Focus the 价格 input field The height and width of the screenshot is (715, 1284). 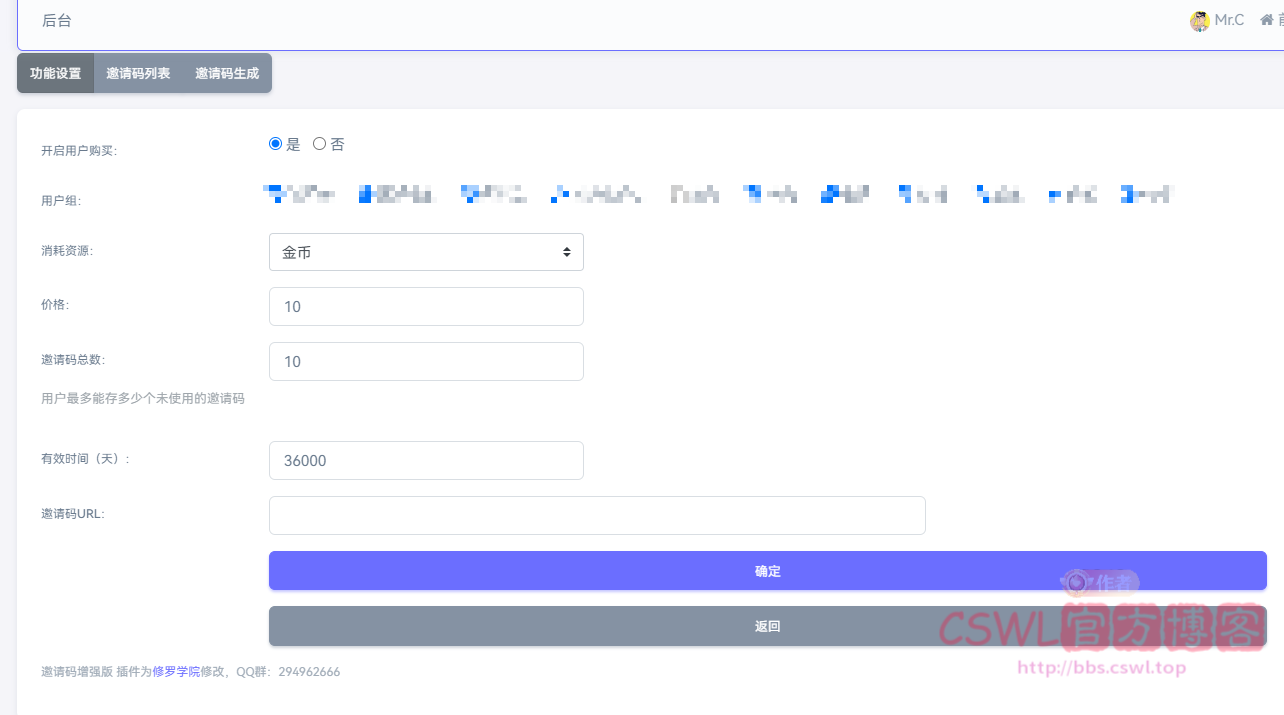click(426, 306)
